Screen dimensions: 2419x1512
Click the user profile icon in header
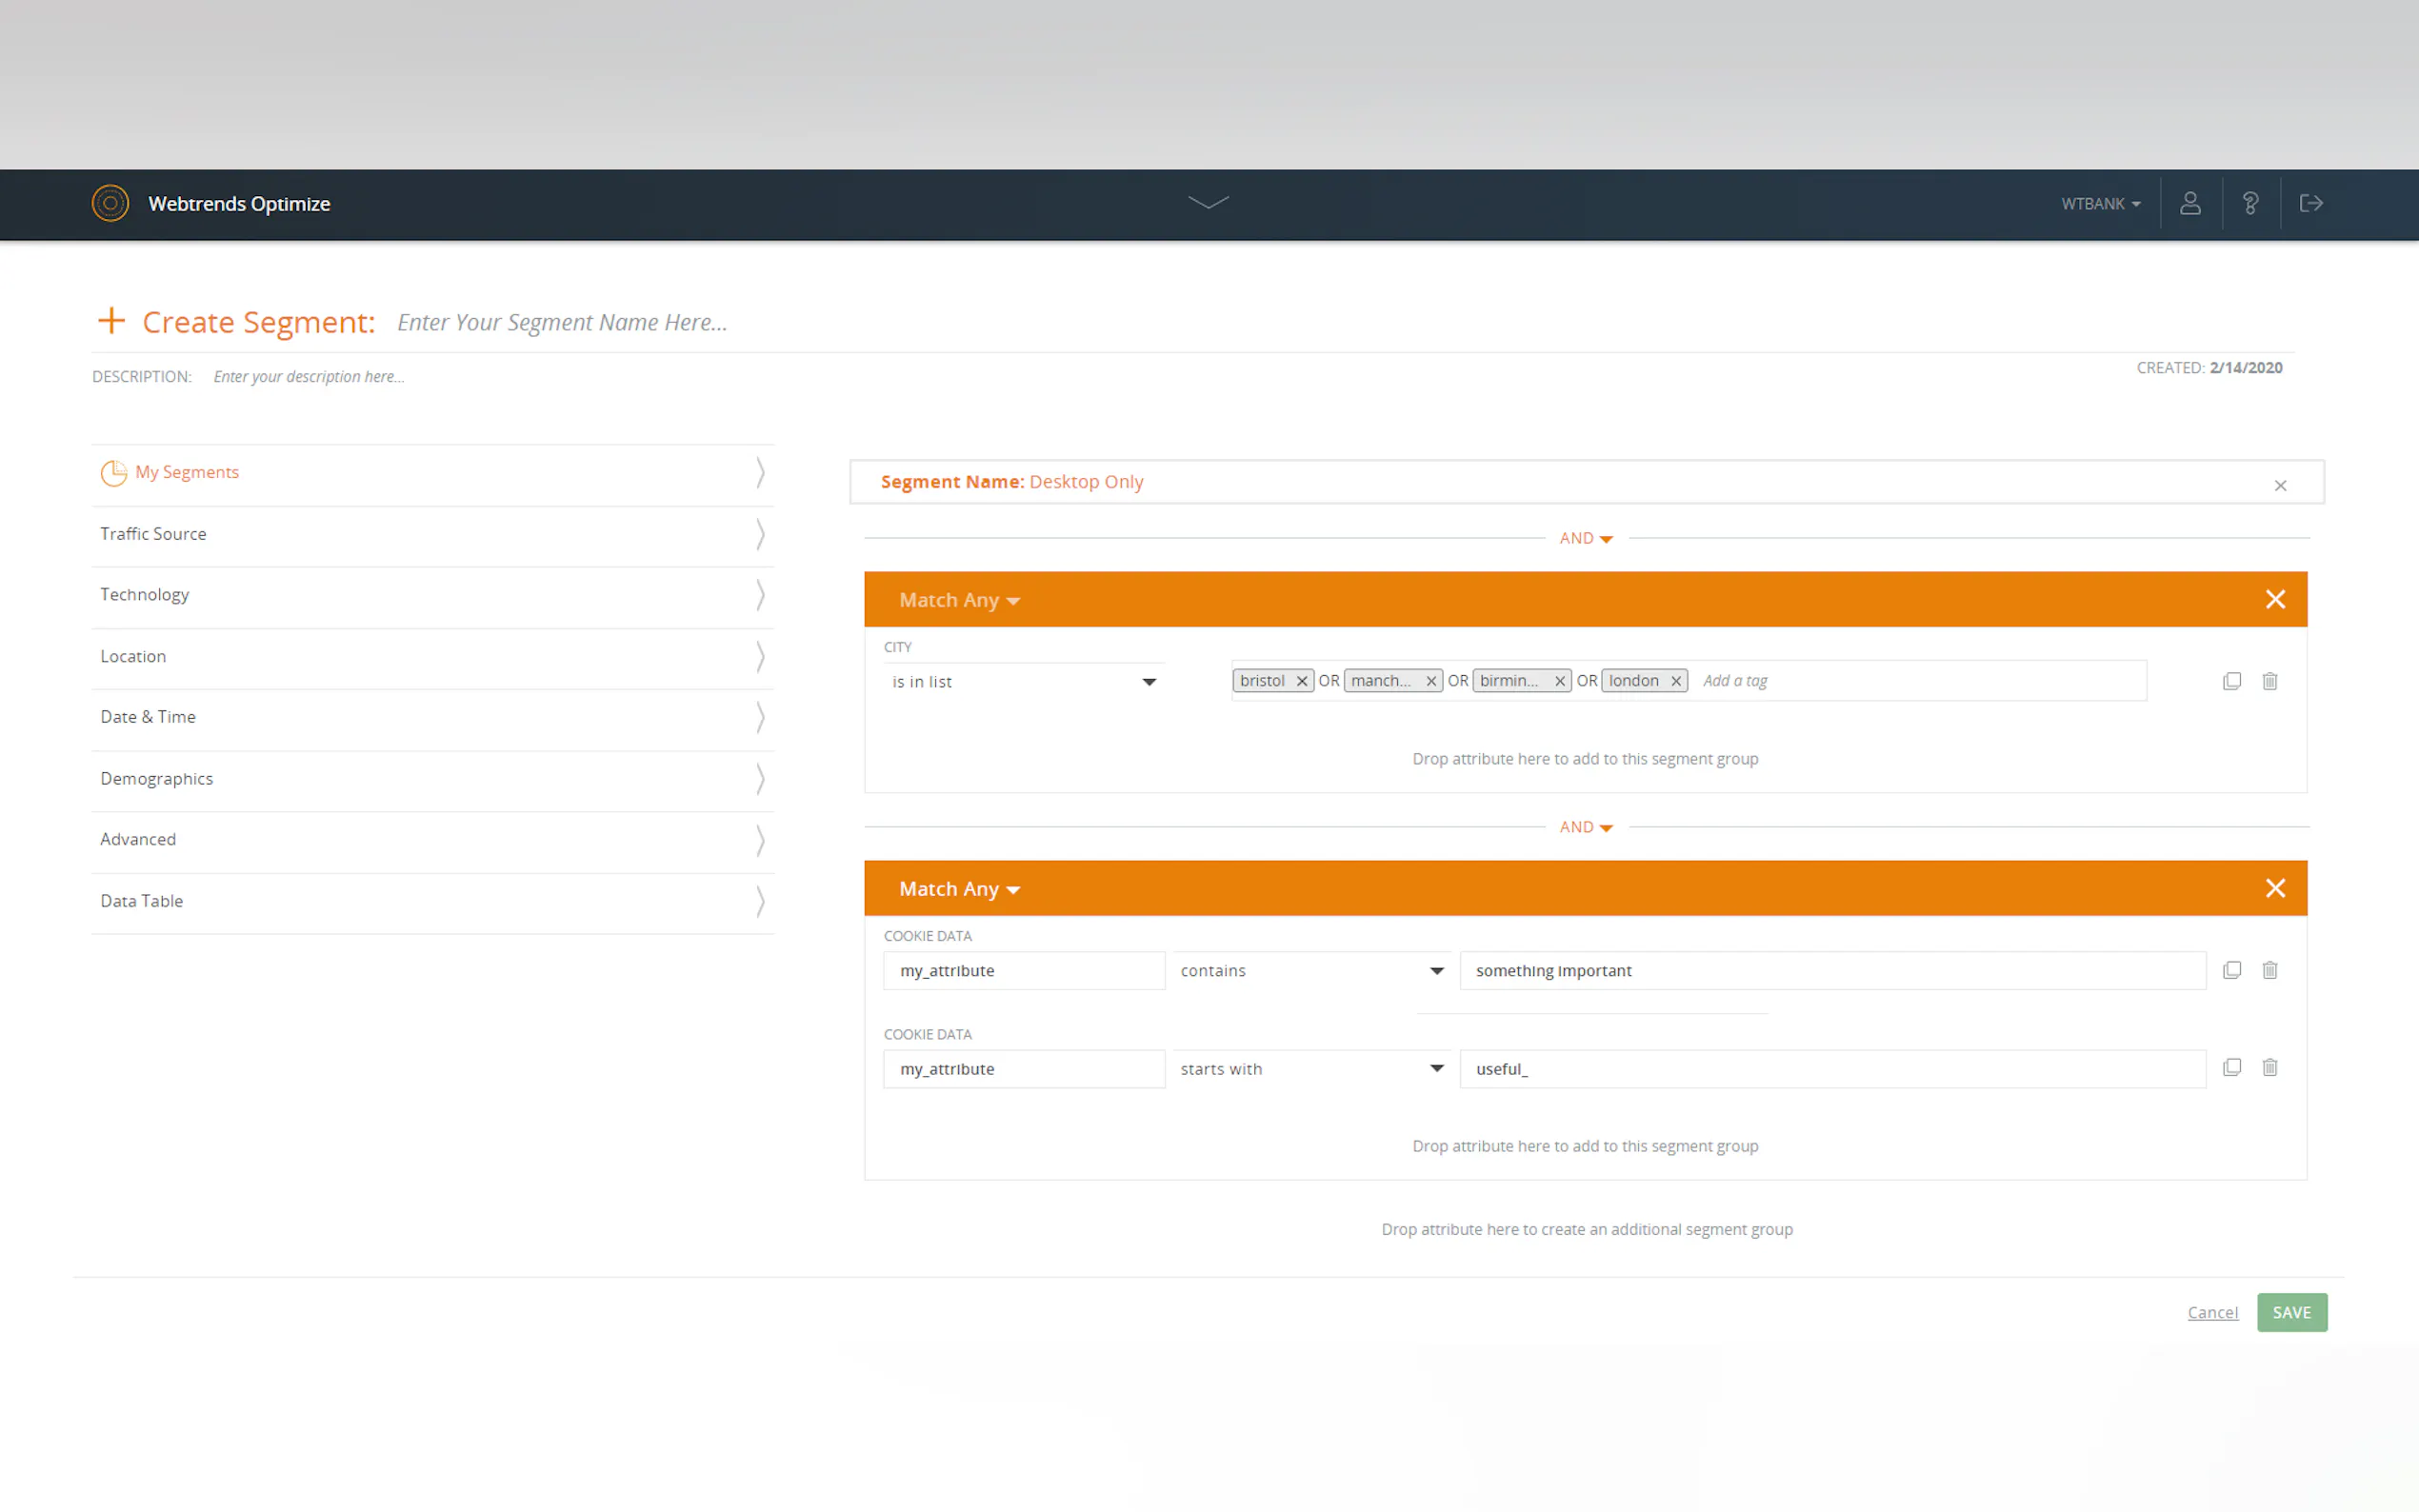pos(2189,203)
